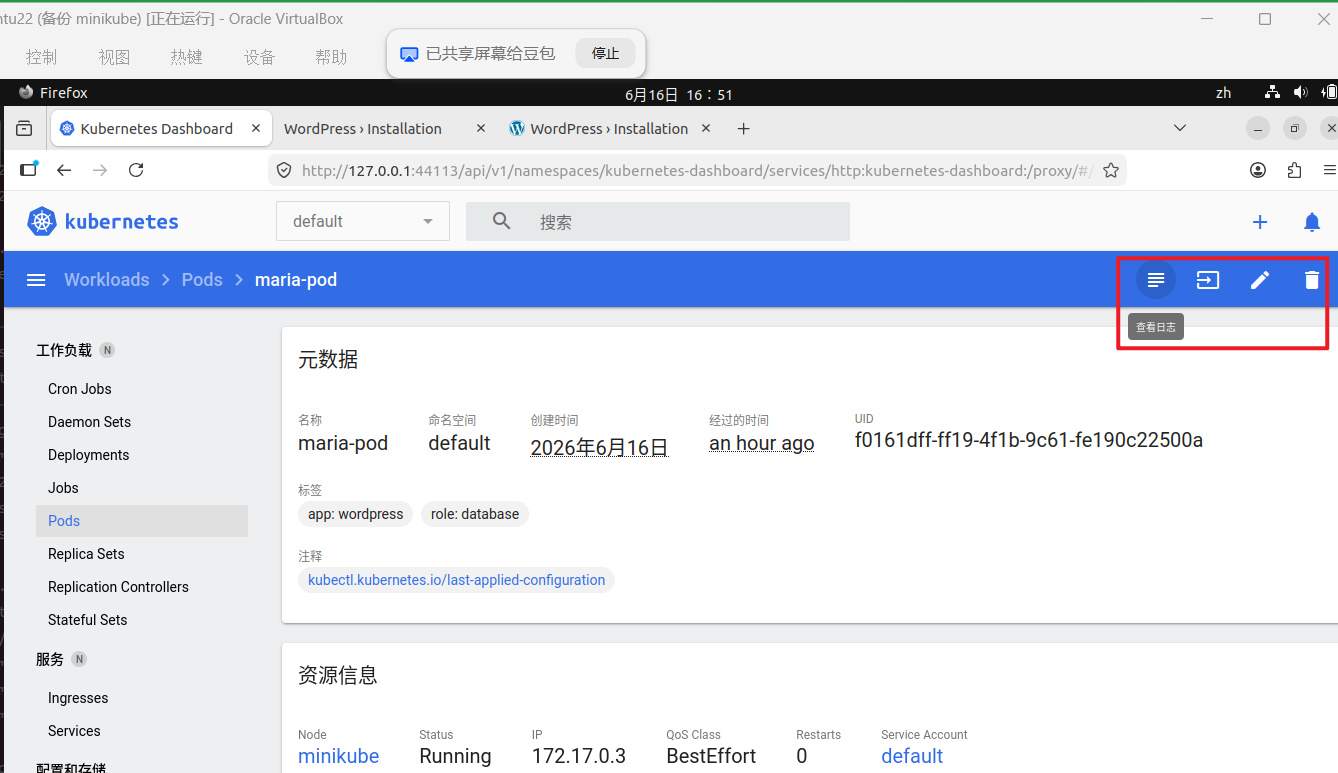Click the system clock in top bar

coord(679,94)
